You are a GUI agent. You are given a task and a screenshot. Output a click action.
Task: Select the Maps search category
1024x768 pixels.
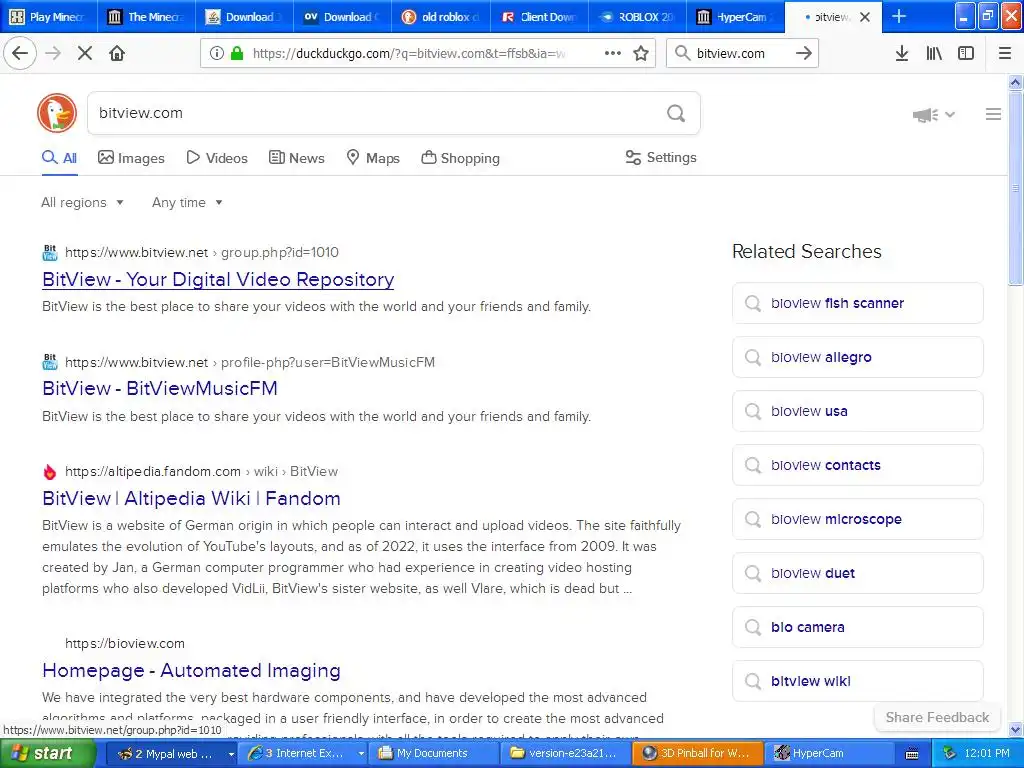(x=373, y=158)
